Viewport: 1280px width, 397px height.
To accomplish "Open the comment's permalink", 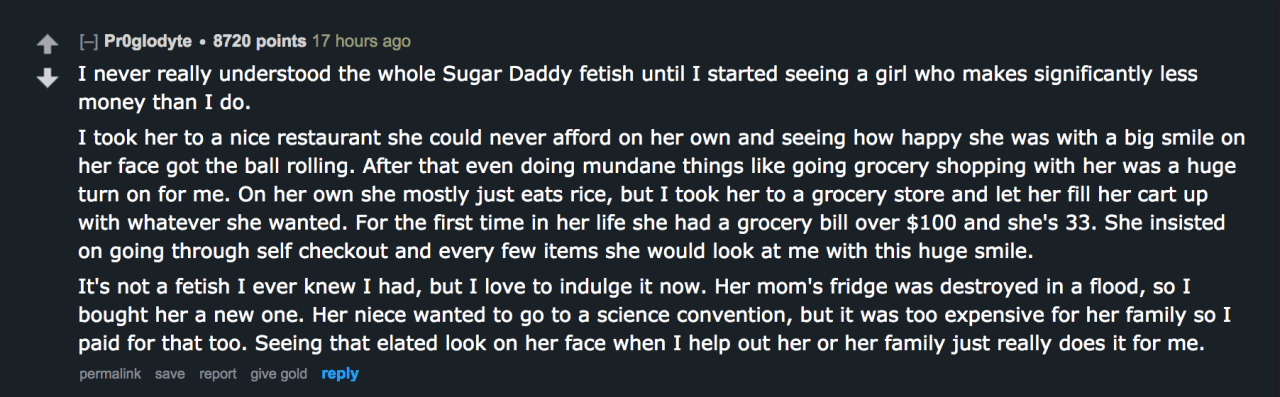I will [x=110, y=374].
